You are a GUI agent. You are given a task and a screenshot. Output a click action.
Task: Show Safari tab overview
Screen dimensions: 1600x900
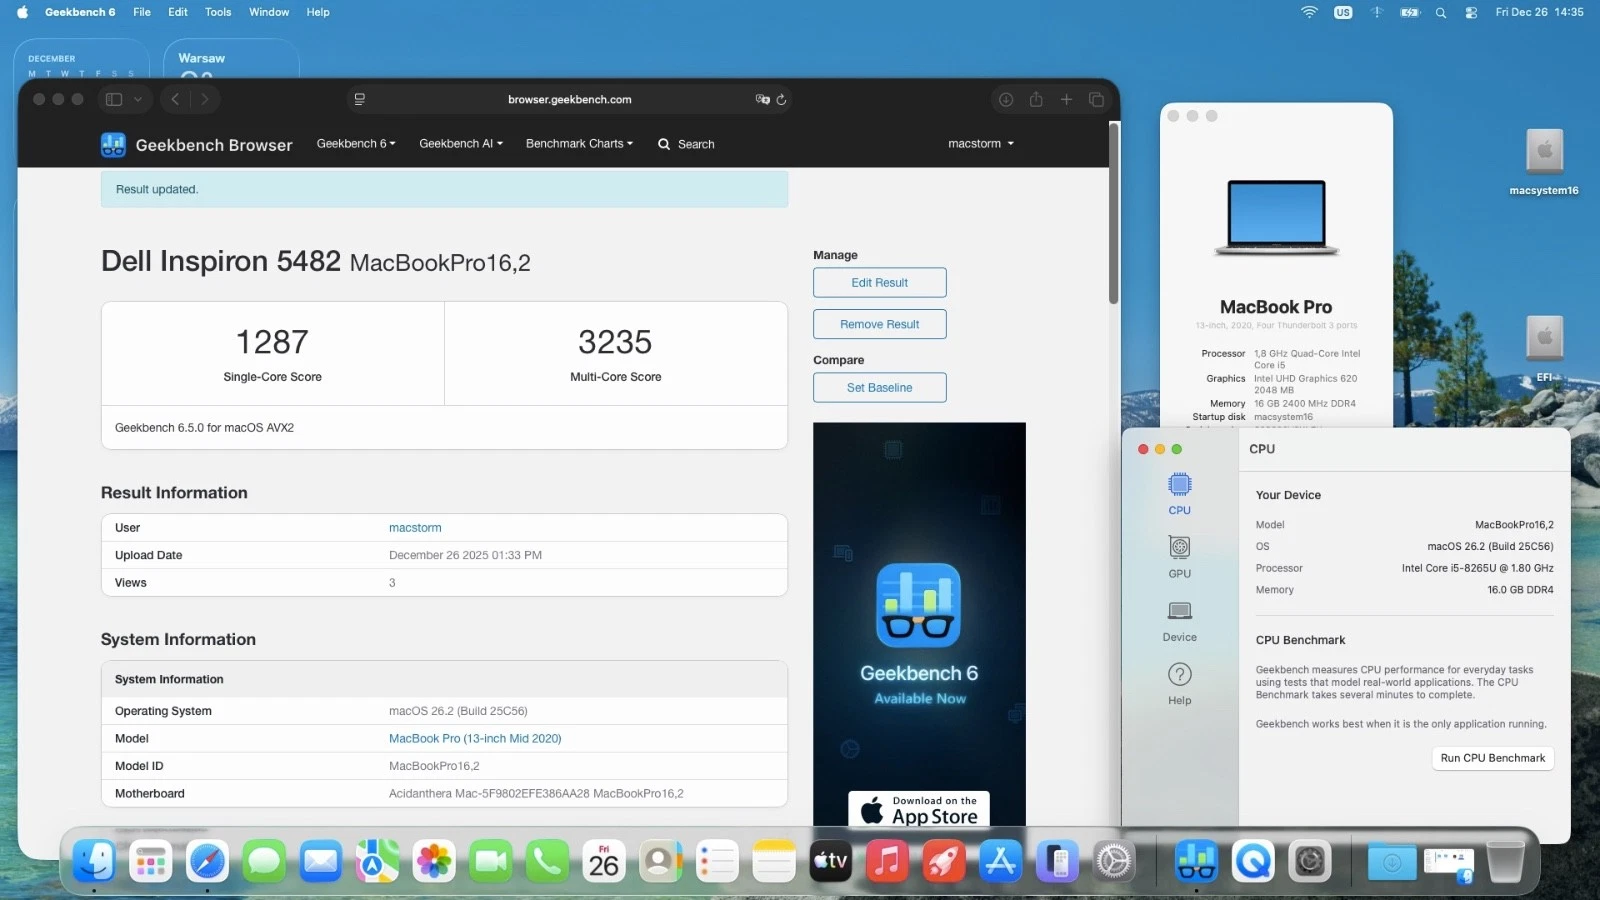tap(1096, 99)
